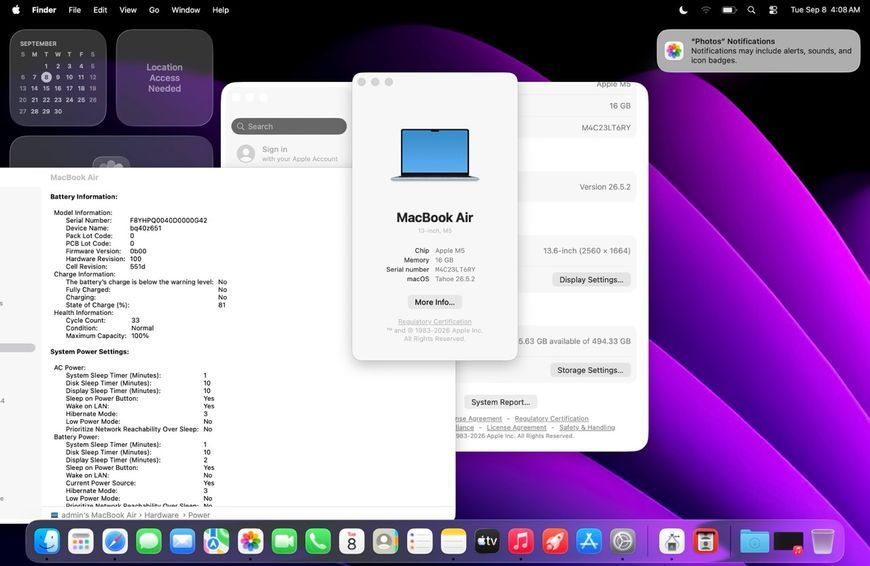
Task: Launch Apple TV from the Dock
Action: point(487,542)
